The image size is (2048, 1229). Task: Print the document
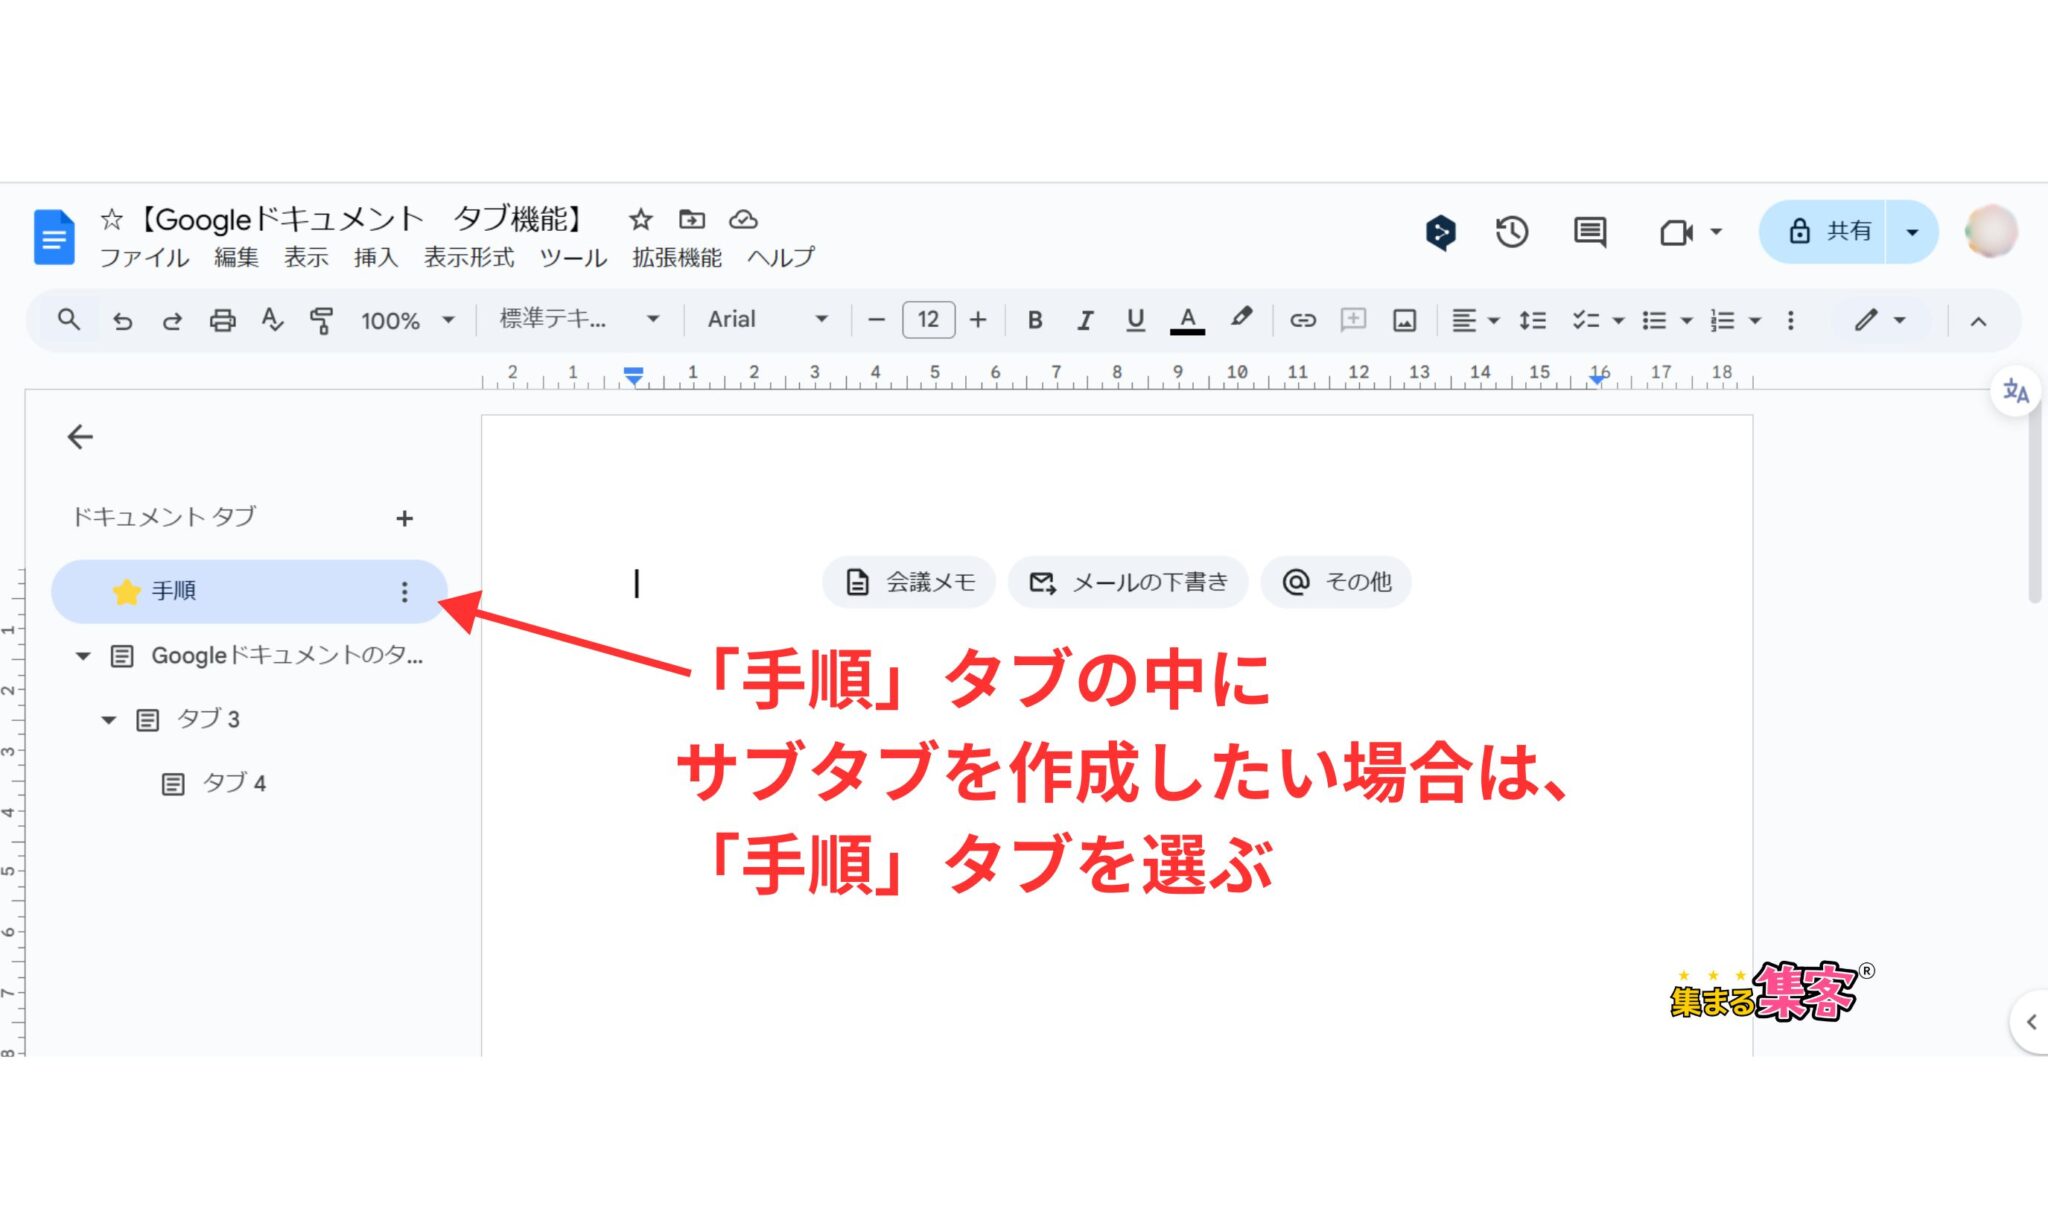click(222, 321)
